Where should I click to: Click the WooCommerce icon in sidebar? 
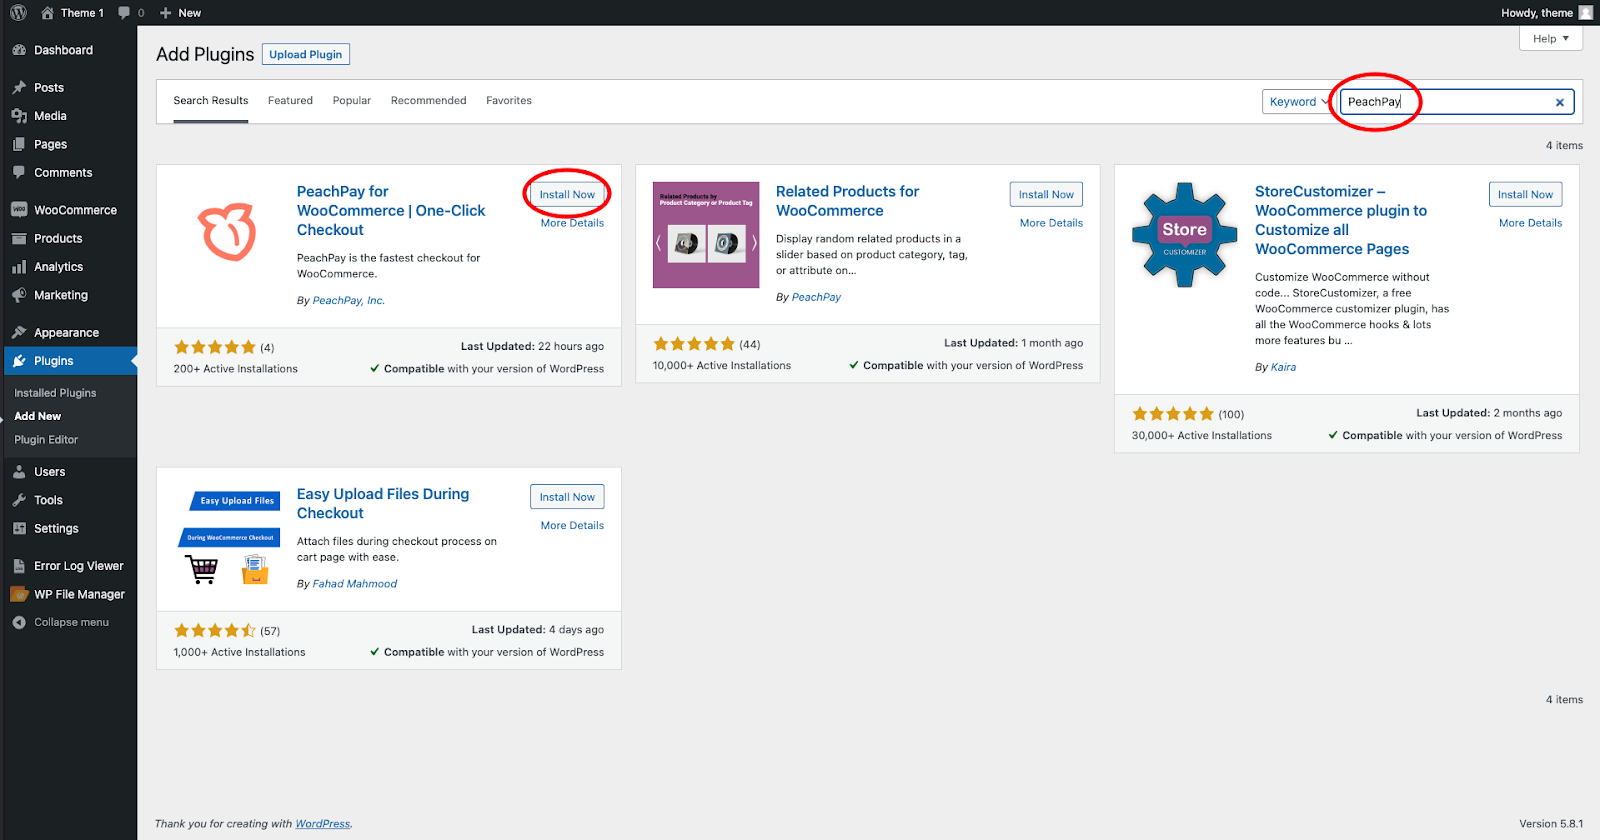click(19, 210)
